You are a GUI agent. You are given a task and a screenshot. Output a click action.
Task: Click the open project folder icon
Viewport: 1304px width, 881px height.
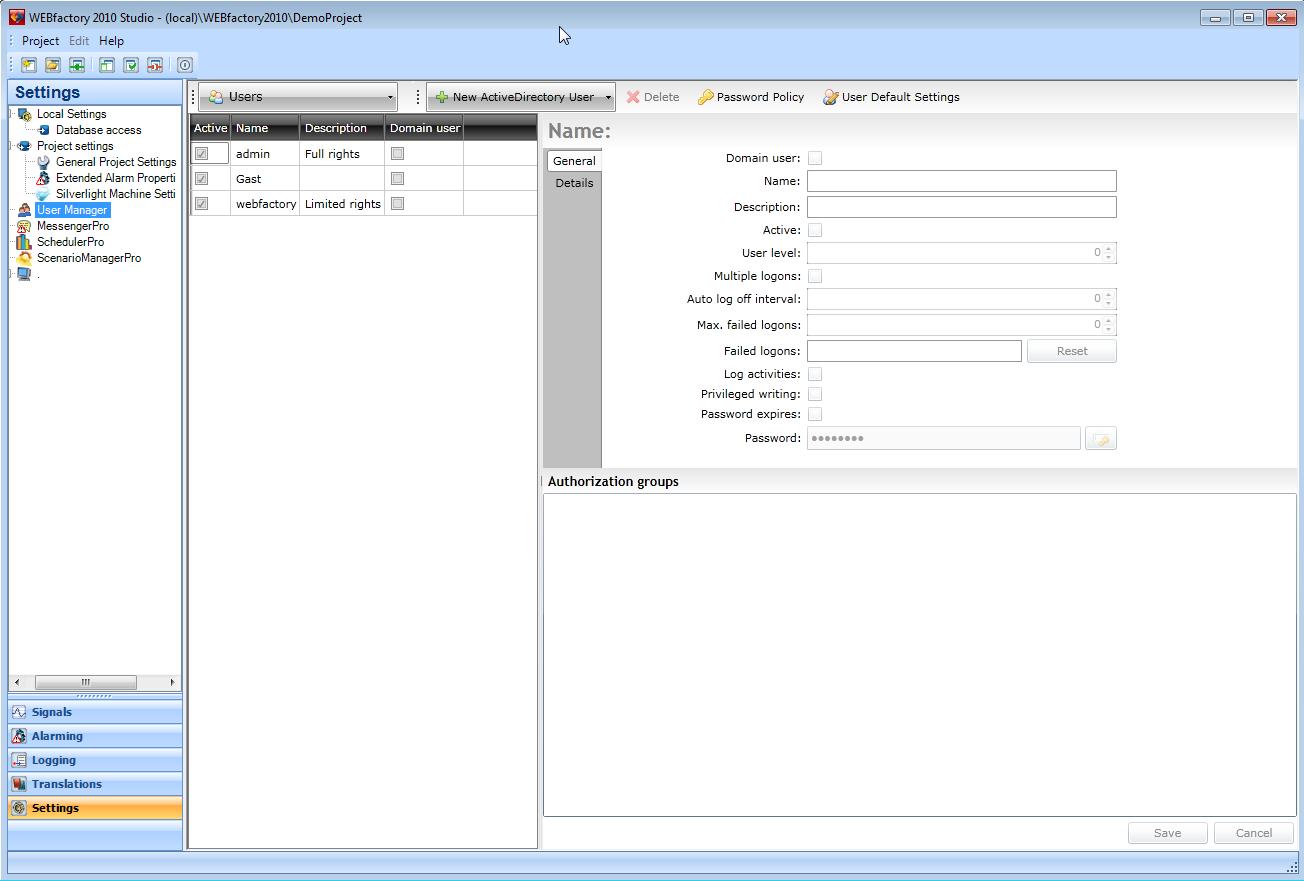[53, 65]
